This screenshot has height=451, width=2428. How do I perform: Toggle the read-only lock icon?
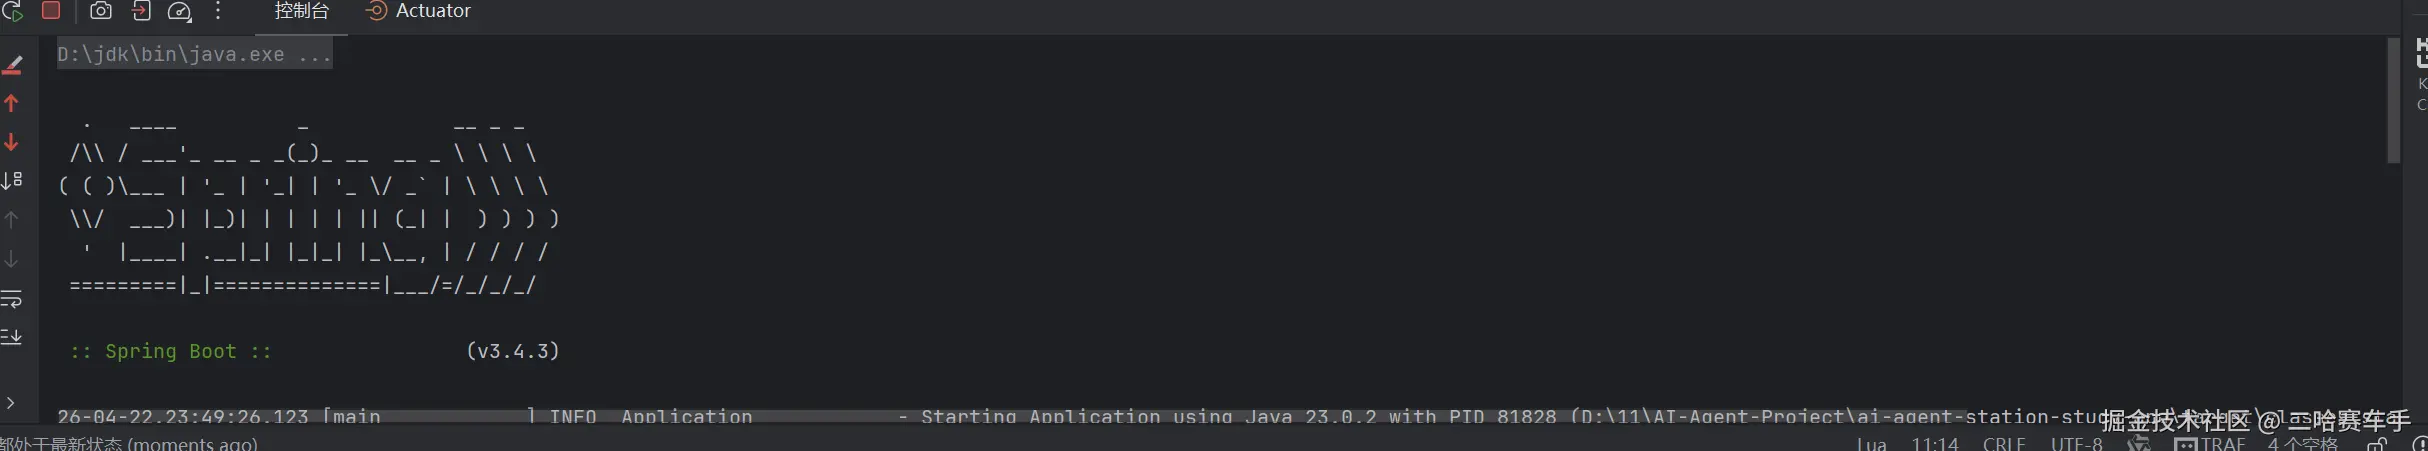click(2376, 444)
